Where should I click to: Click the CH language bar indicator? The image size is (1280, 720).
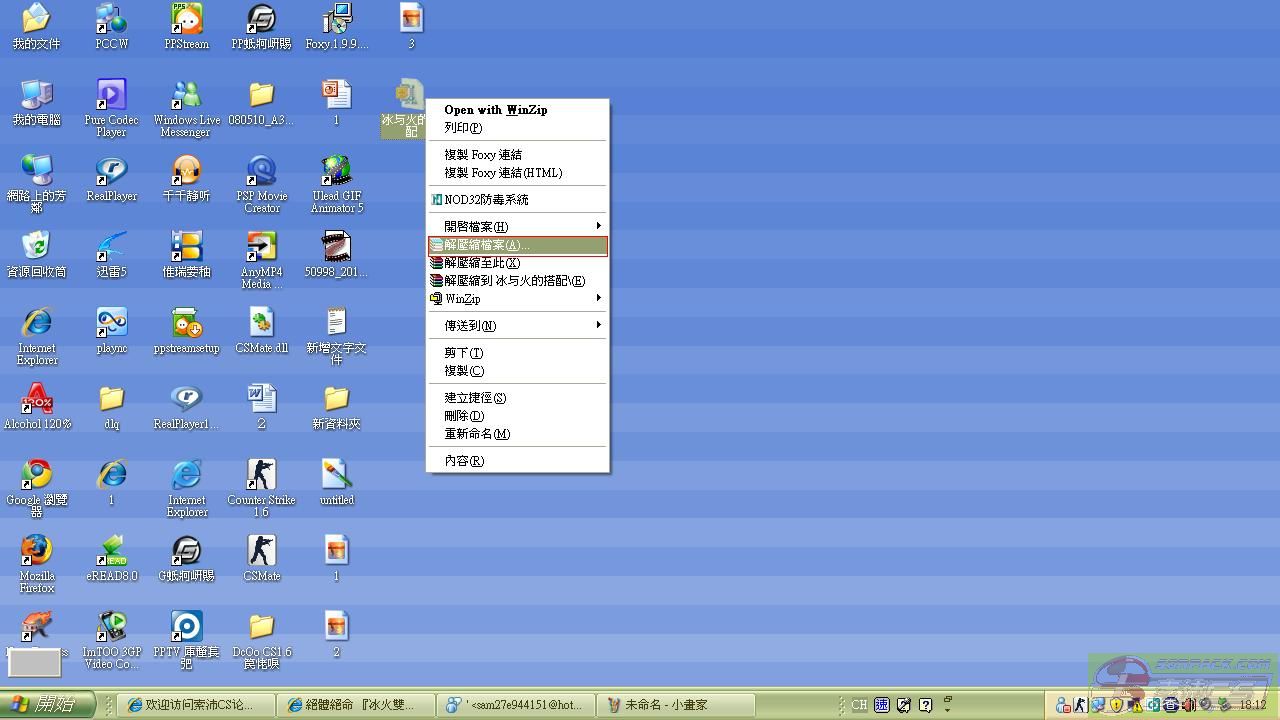pos(859,705)
